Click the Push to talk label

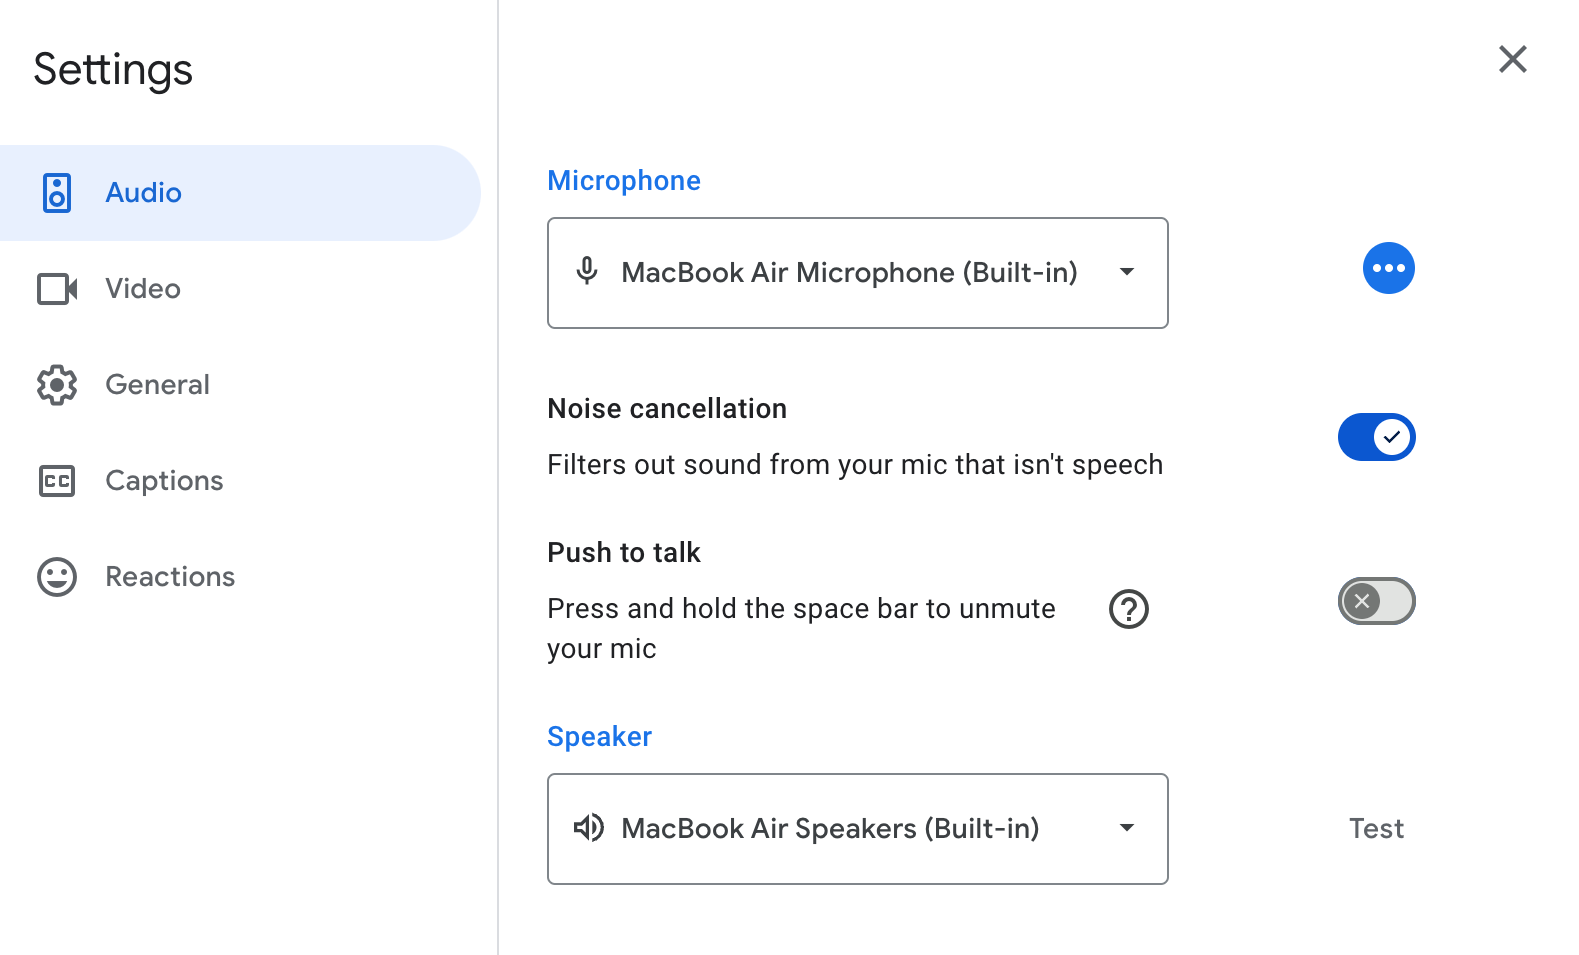click(624, 552)
